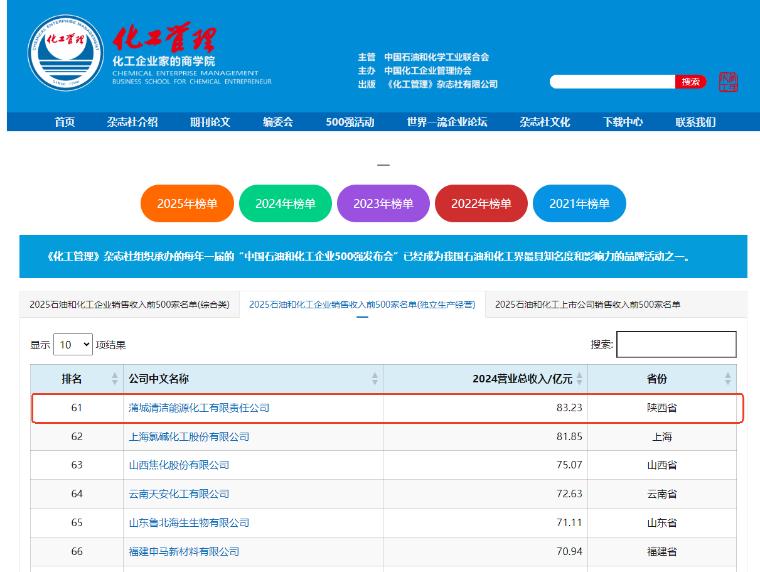The width and height of the screenshot is (760, 572).
Task: Focus the table 搜索 filter box
Action: [x=676, y=344]
